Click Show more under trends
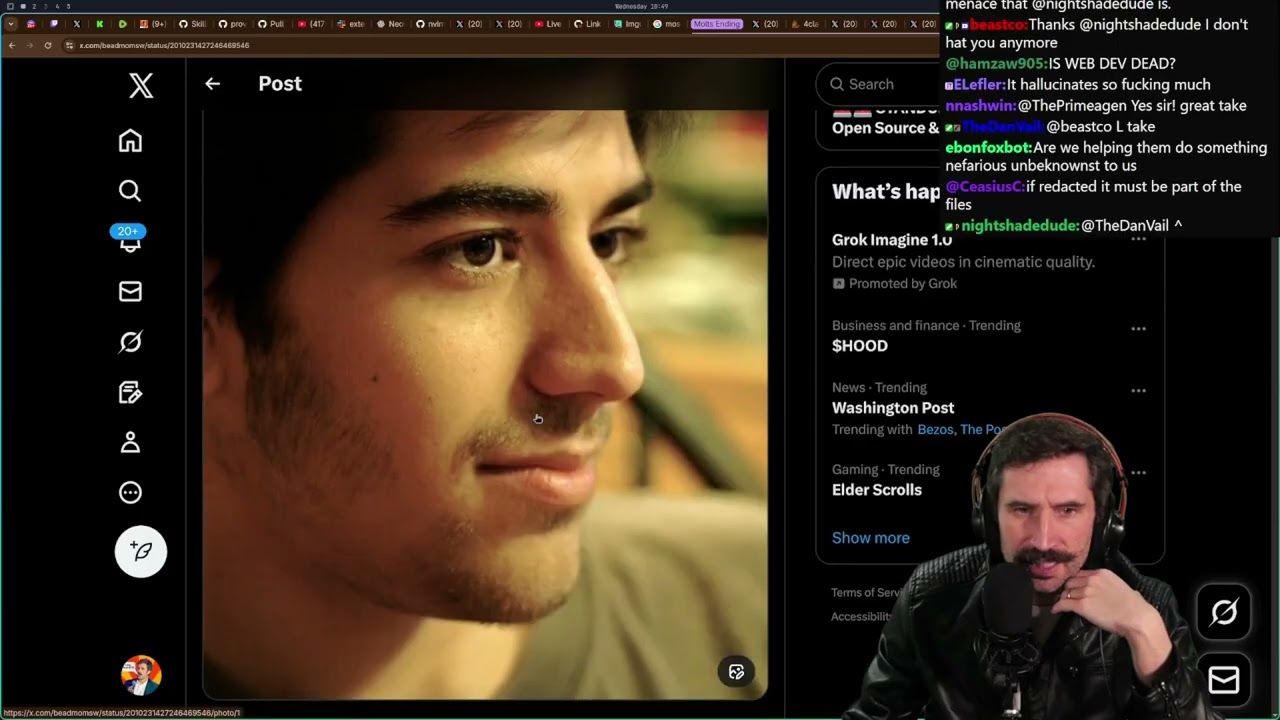 [x=871, y=538]
